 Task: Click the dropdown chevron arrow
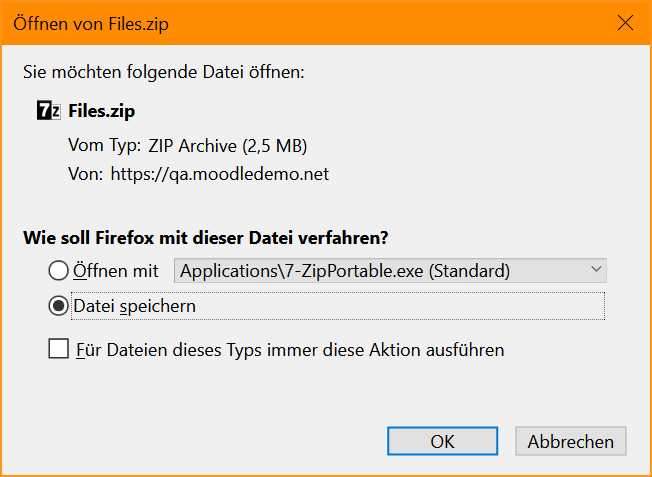596,269
